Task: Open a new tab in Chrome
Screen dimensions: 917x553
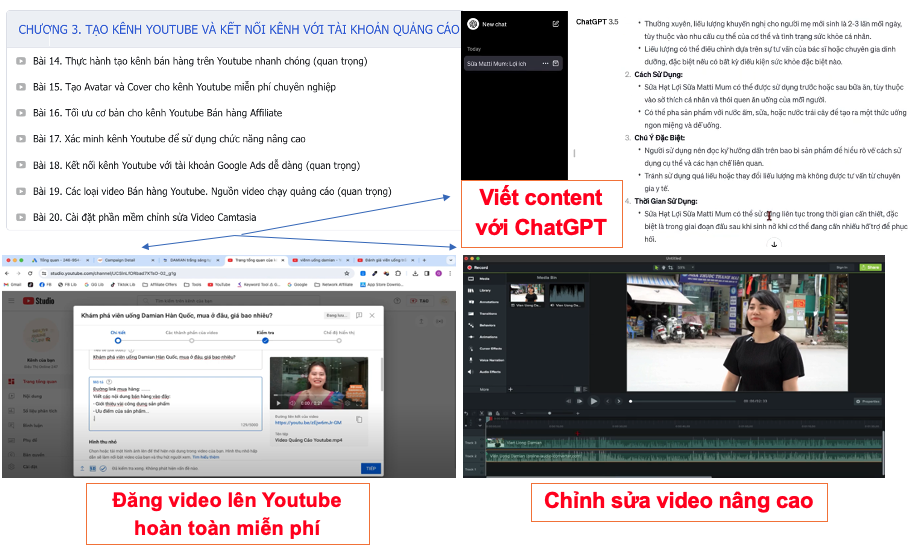Action: (424, 260)
